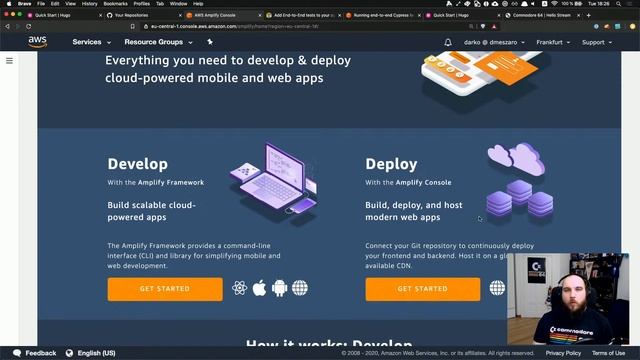
Task: Click the web globe icon under Develop
Action: (300, 288)
